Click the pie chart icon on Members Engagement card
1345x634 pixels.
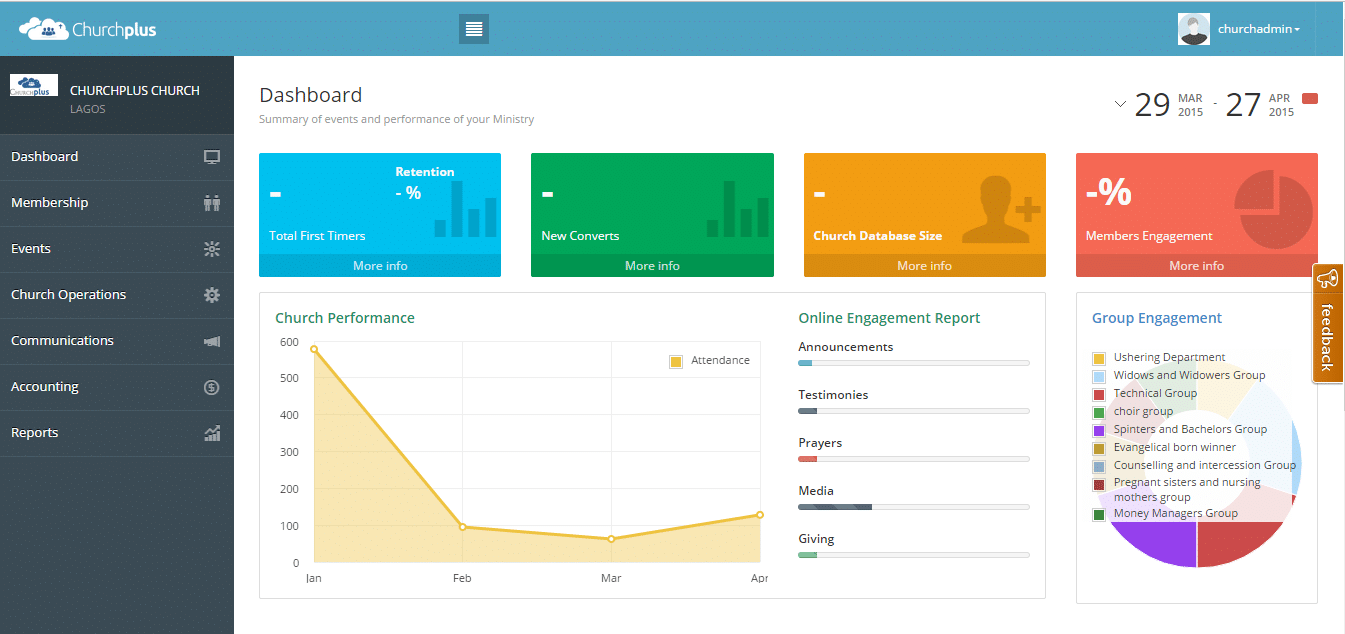pos(1273,208)
